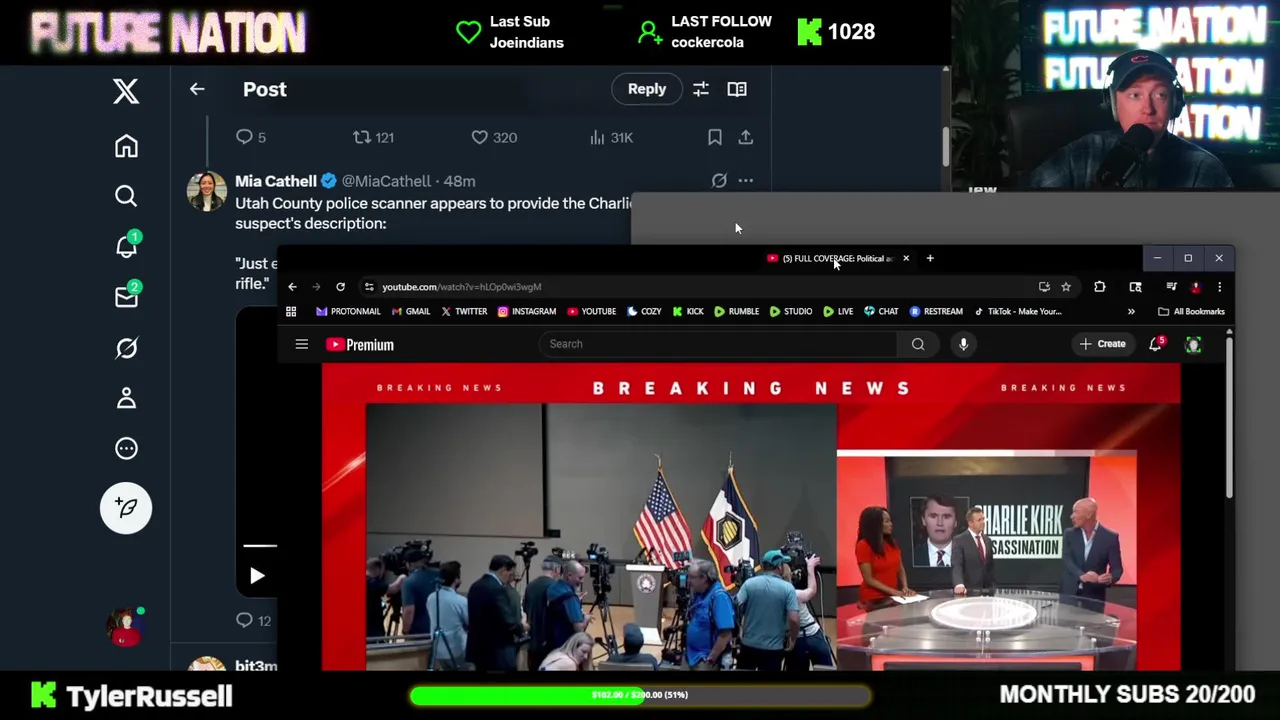Open the PROTONMAIL bookmark

coord(348,311)
